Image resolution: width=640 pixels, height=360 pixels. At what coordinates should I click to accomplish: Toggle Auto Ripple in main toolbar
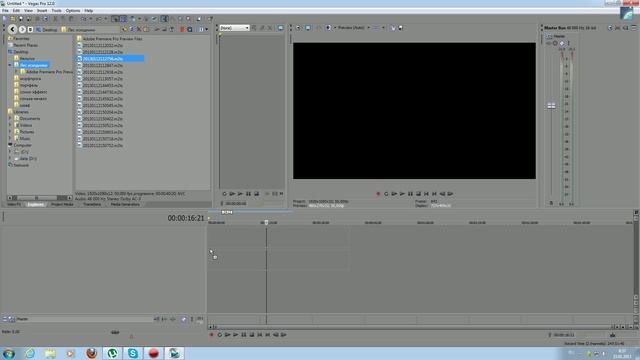(x=133, y=19)
